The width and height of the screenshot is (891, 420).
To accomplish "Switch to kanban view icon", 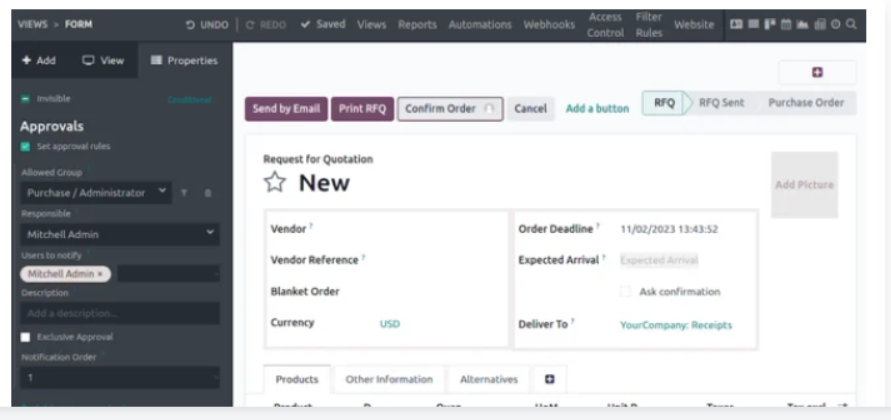I will point(770,24).
